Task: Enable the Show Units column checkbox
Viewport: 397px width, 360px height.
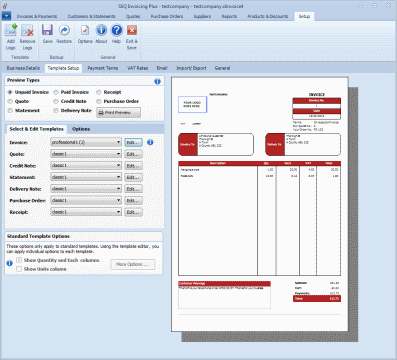Action: point(19,269)
